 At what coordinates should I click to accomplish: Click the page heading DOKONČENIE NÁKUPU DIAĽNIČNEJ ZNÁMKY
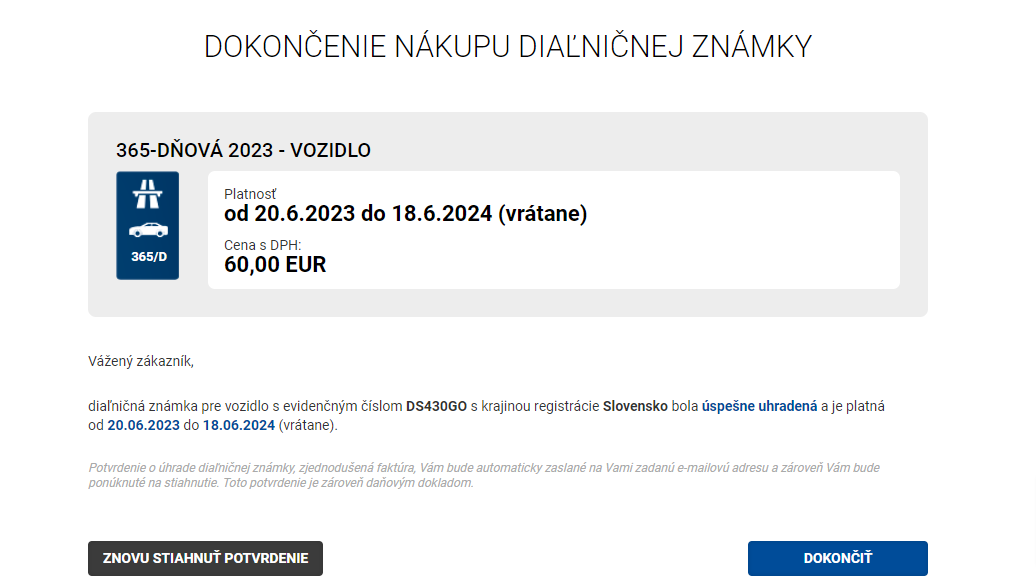coord(508,47)
